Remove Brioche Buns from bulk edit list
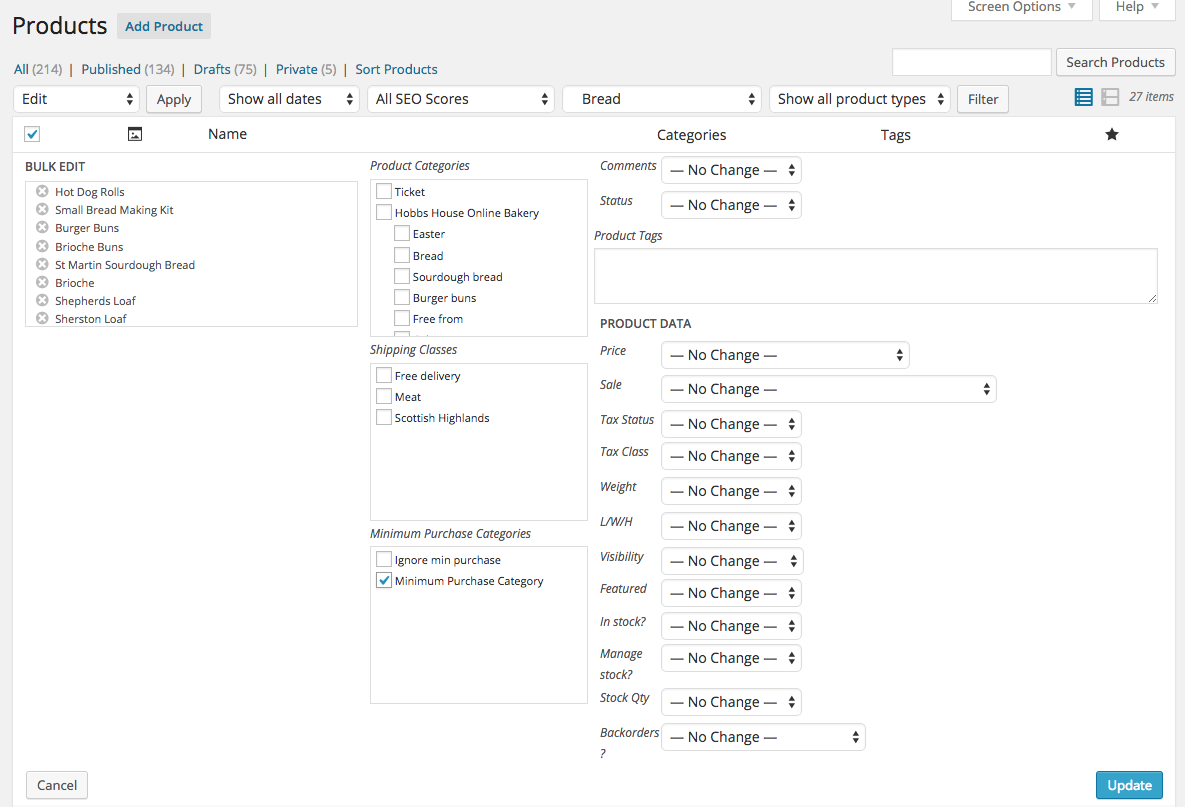 point(42,246)
